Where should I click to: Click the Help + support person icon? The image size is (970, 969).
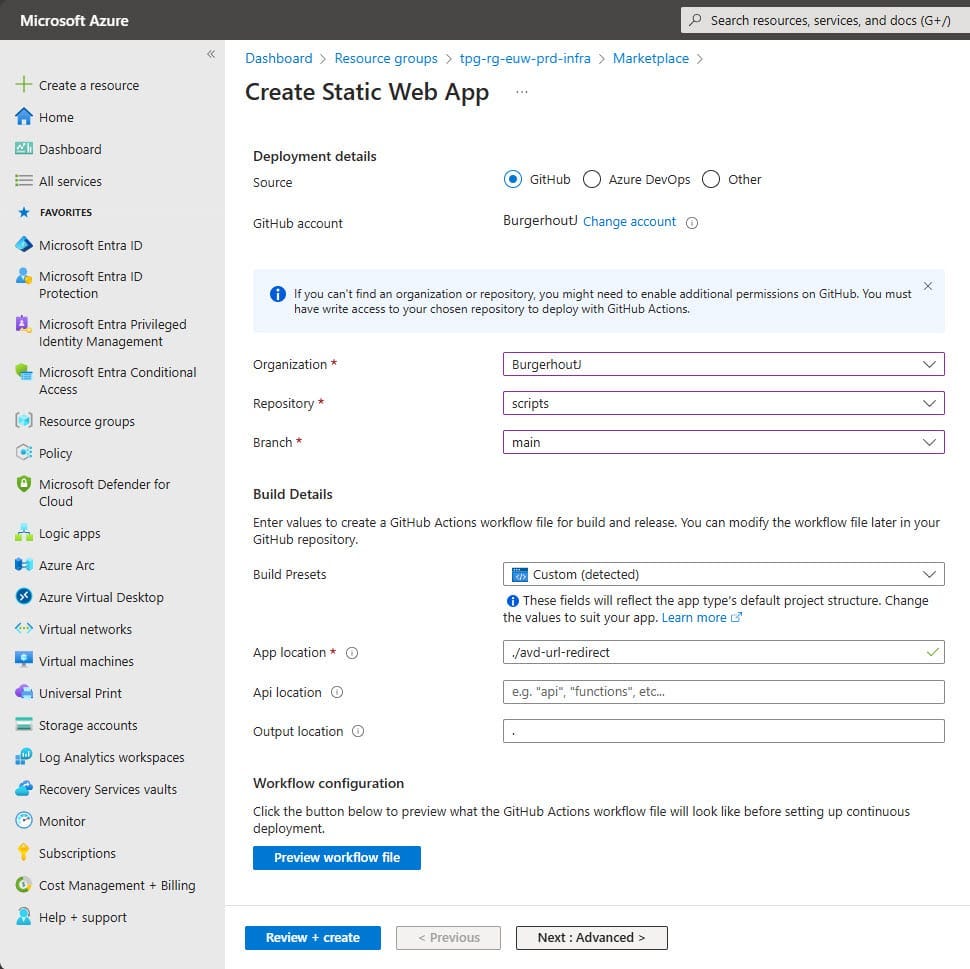point(24,916)
